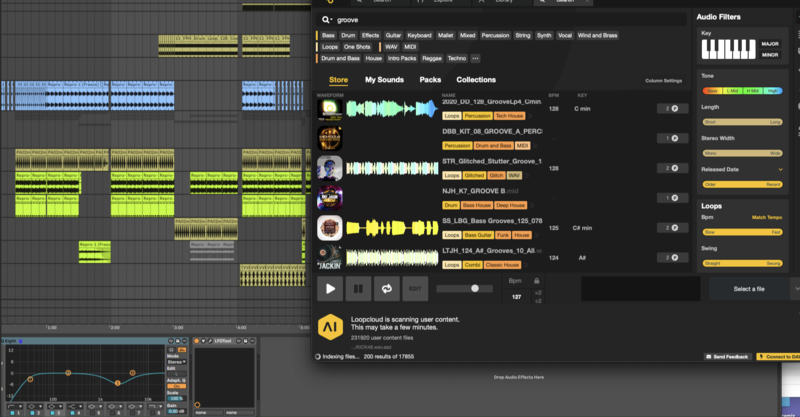Open the SS_LBG_Bass Grooves pack artwork
Viewport: 800px width, 417px height.
coord(330,228)
